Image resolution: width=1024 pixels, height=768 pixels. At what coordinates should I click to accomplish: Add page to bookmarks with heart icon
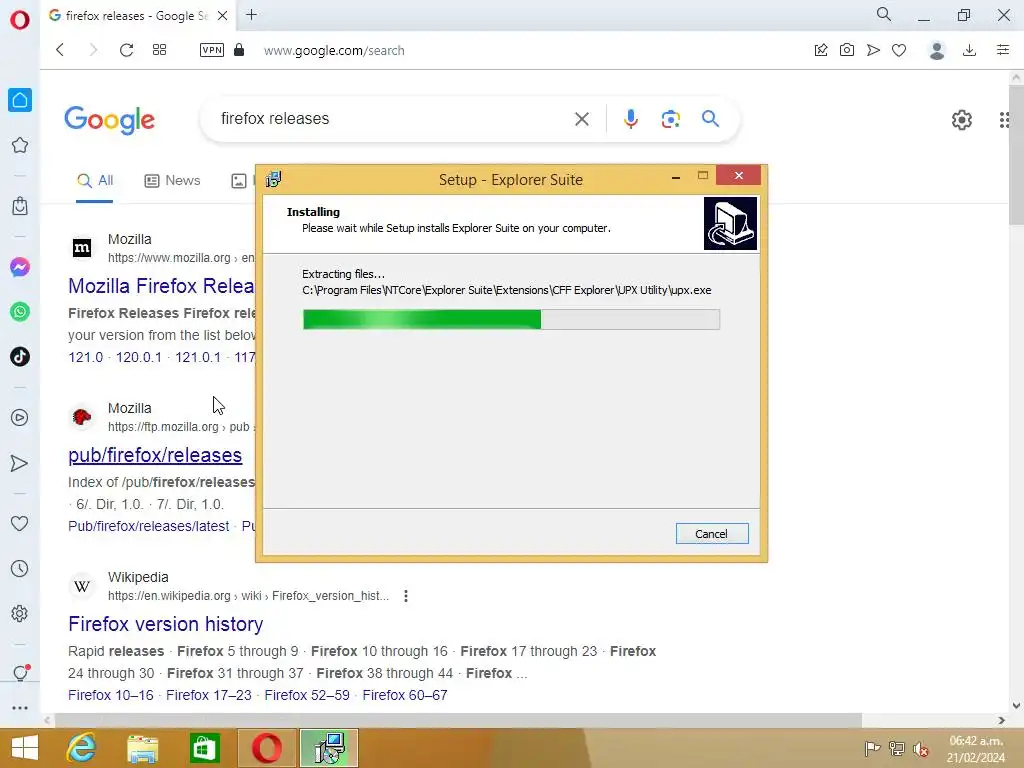pyautogui.click(x=899, y=50)
